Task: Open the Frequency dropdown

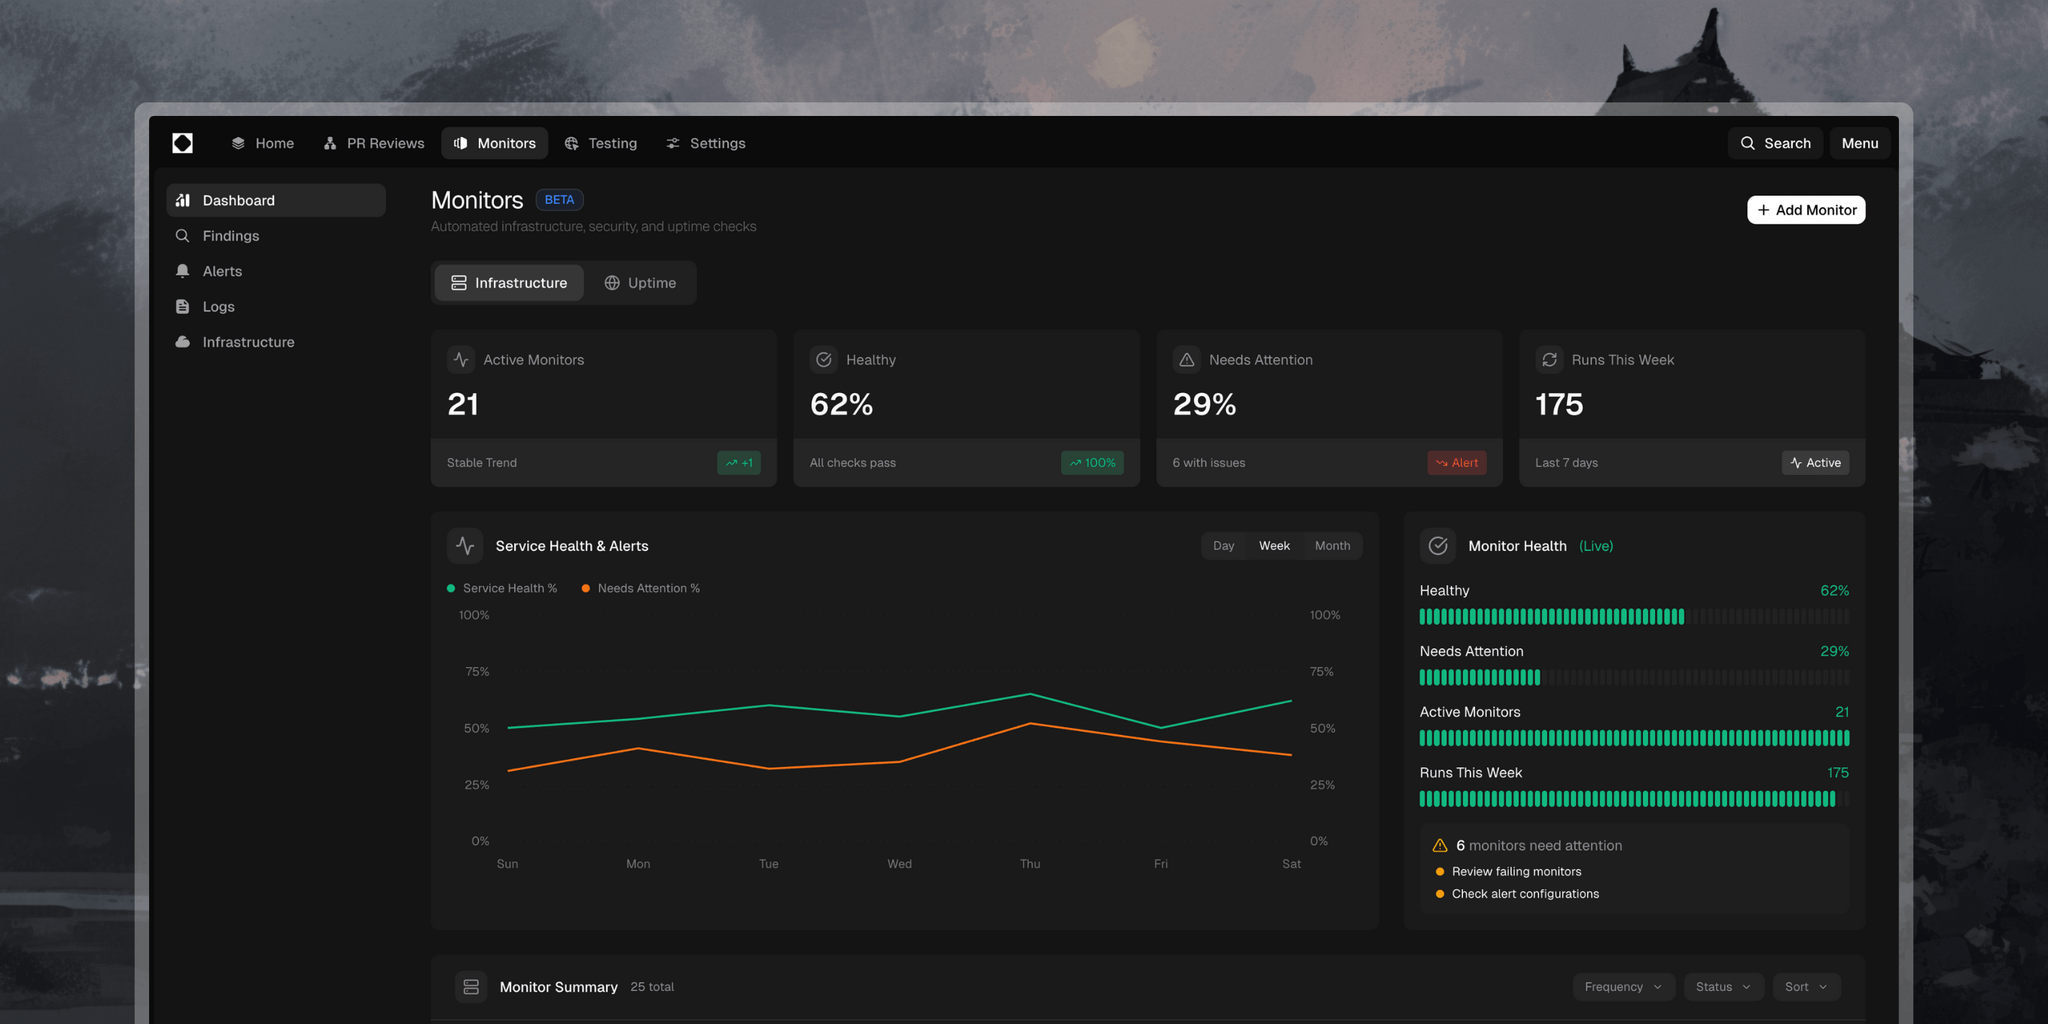Action: click(x=1623, y=986)
